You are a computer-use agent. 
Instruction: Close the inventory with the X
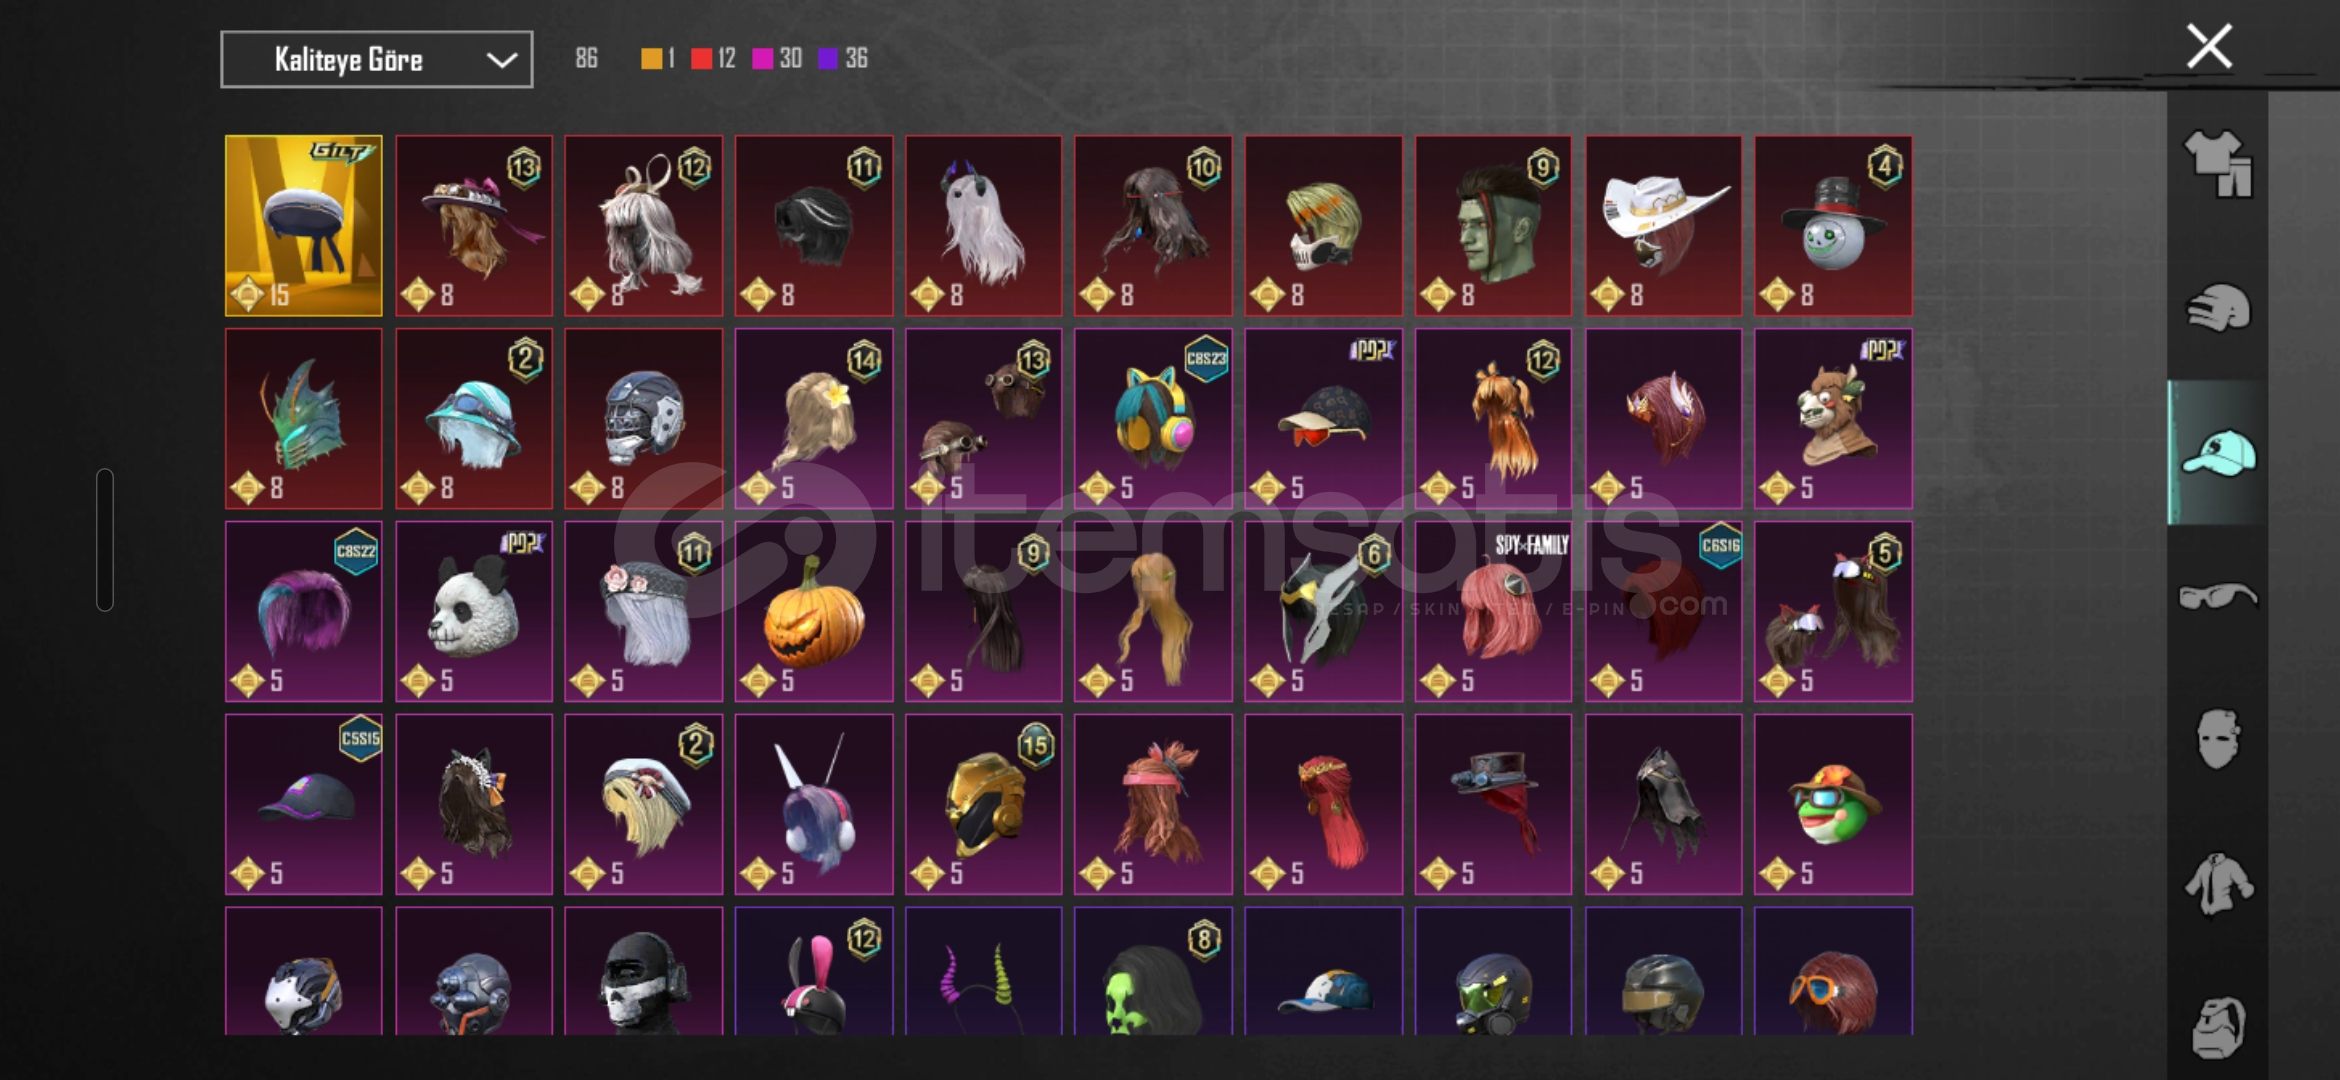2209,46
